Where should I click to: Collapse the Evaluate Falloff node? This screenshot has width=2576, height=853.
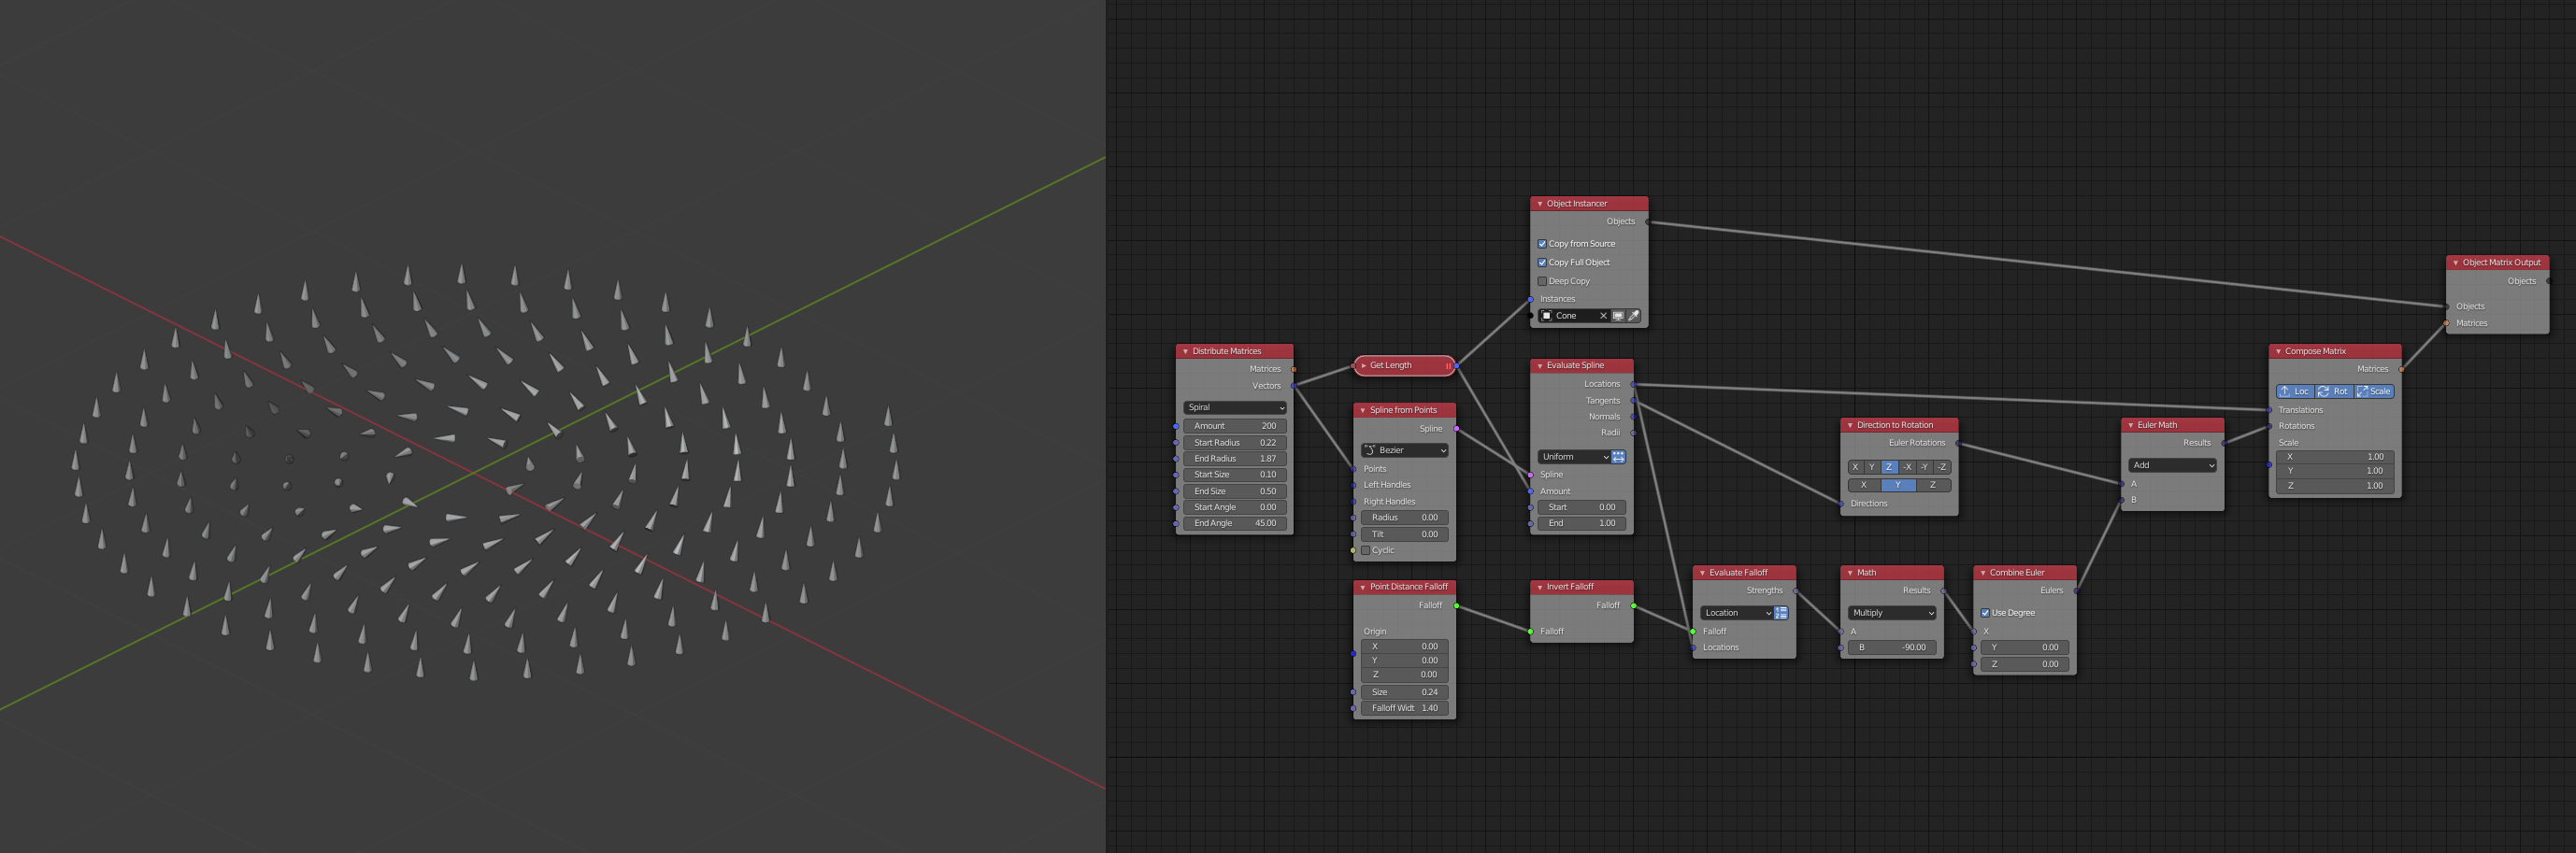coord(1702,574)
